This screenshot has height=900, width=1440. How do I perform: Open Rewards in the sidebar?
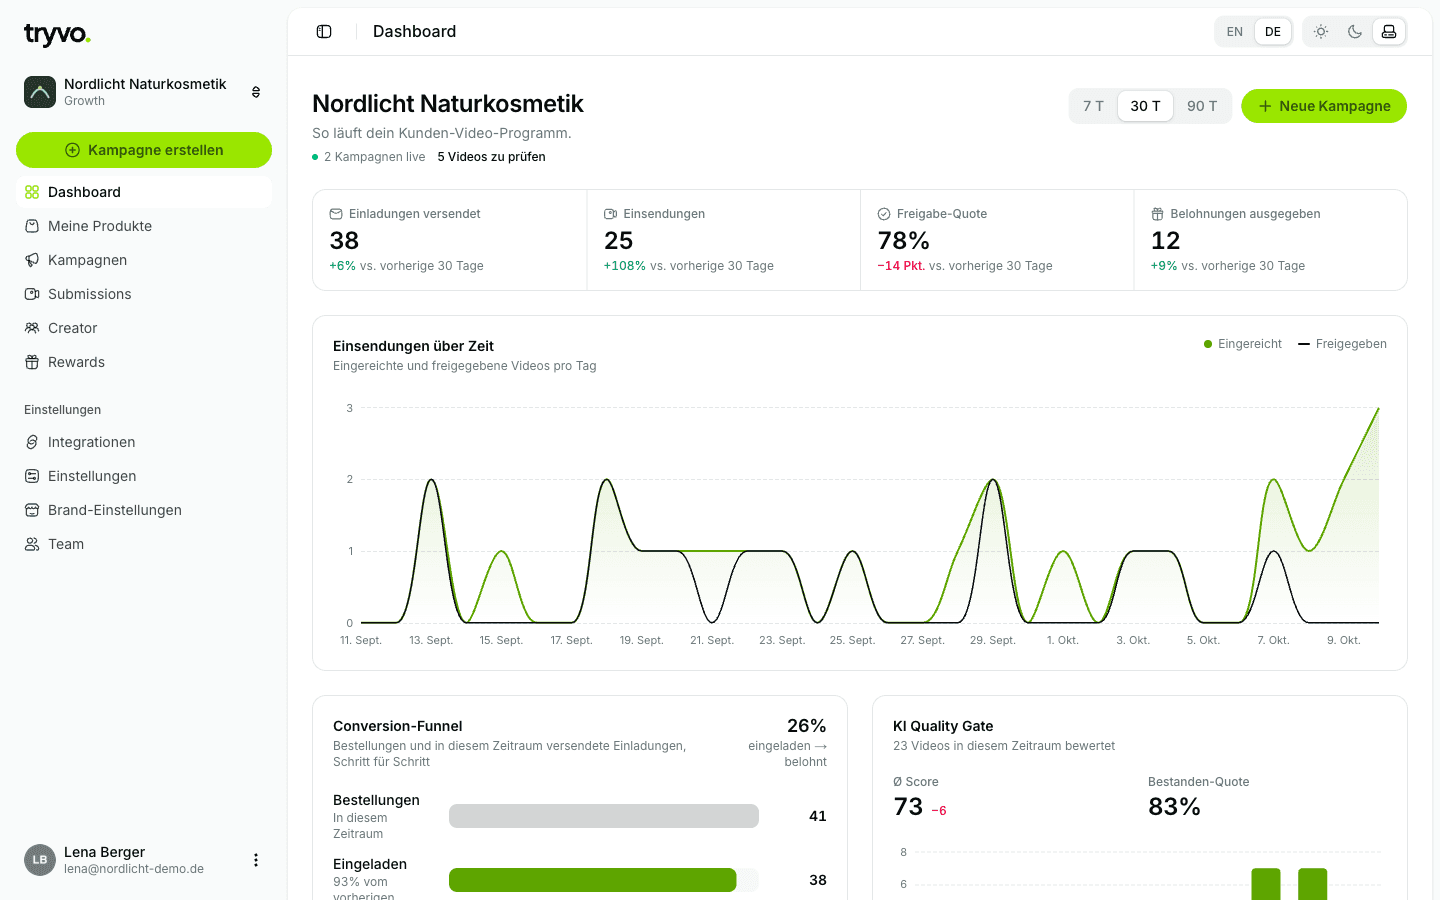[x=144, y=362]
